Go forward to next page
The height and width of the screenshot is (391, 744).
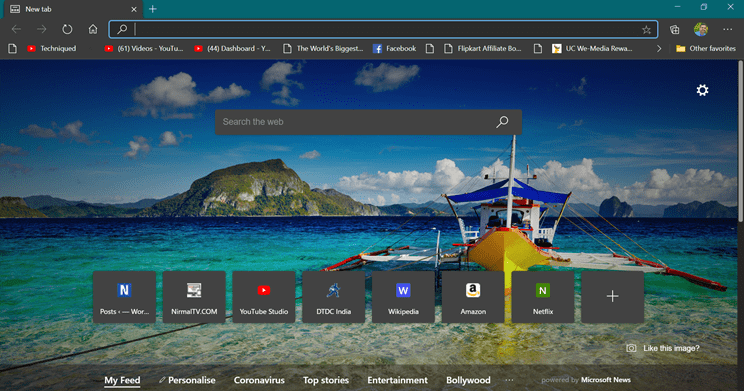(x=42, y=29)
